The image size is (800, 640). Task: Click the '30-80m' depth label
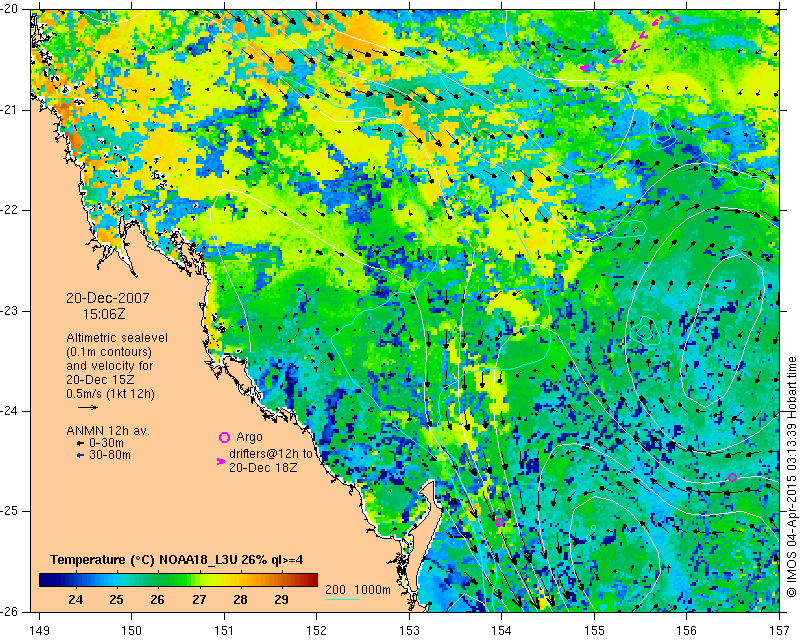(x=109, y=455)
